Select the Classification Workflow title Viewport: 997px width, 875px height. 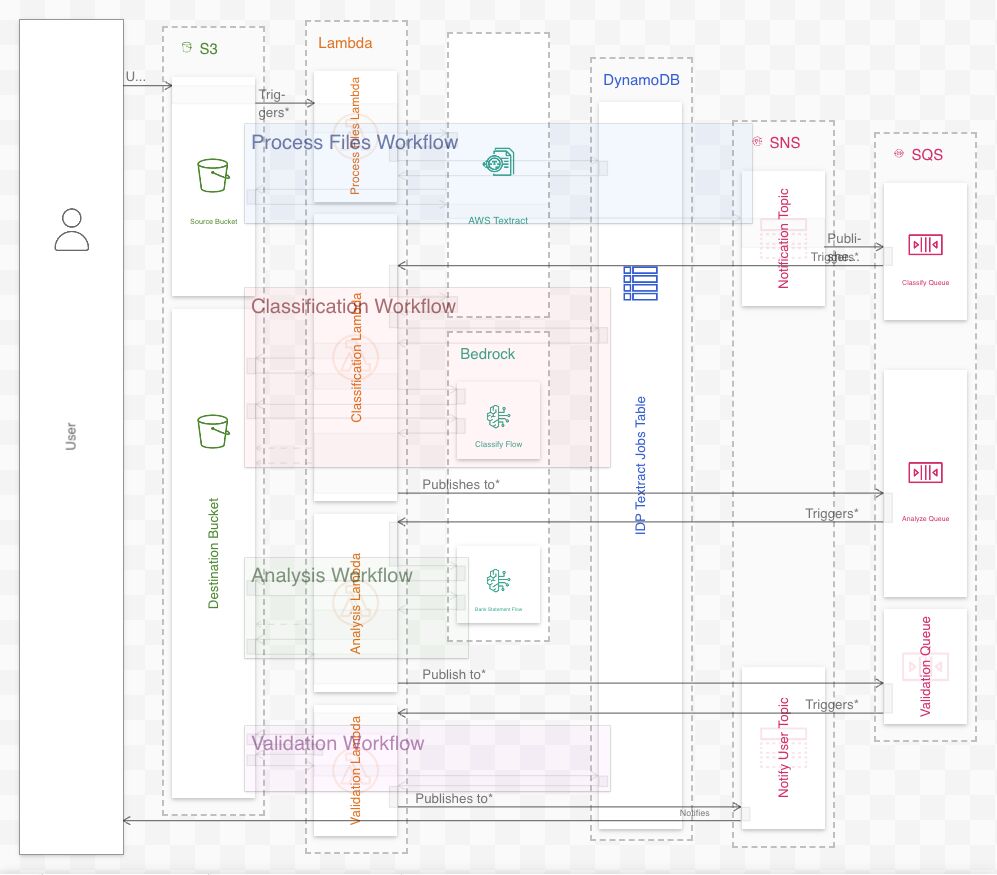[x=353, y=306]
